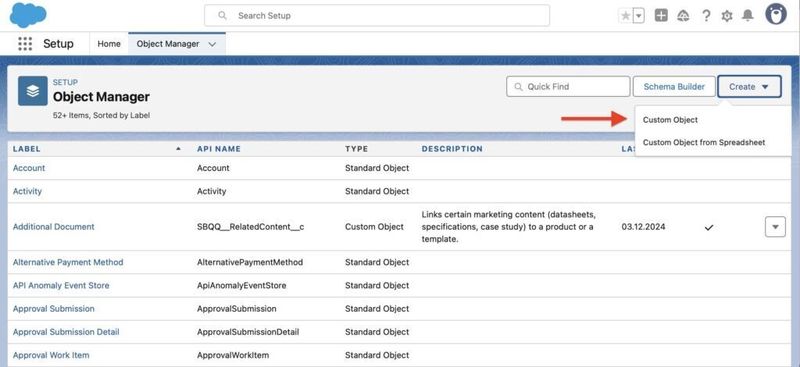Open the Additional Document object link

point(54,227)
